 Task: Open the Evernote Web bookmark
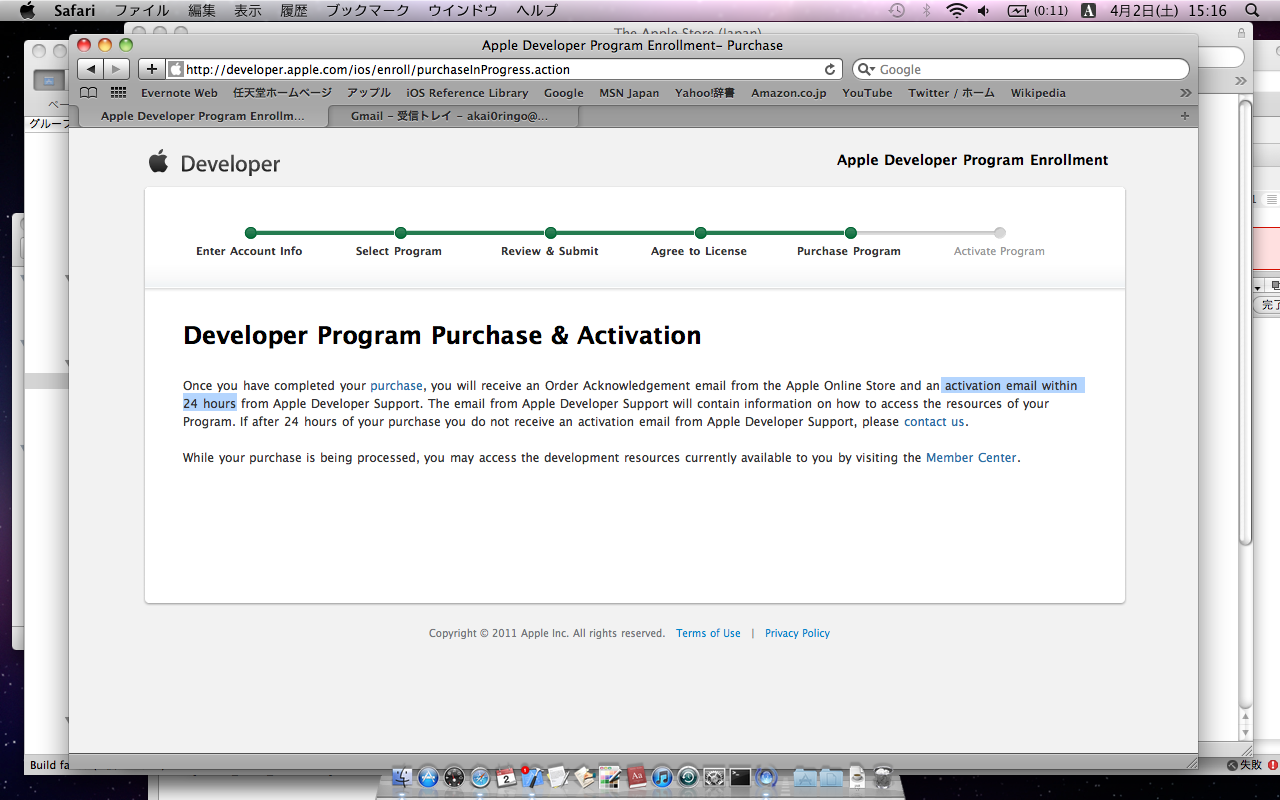(179, 93)
